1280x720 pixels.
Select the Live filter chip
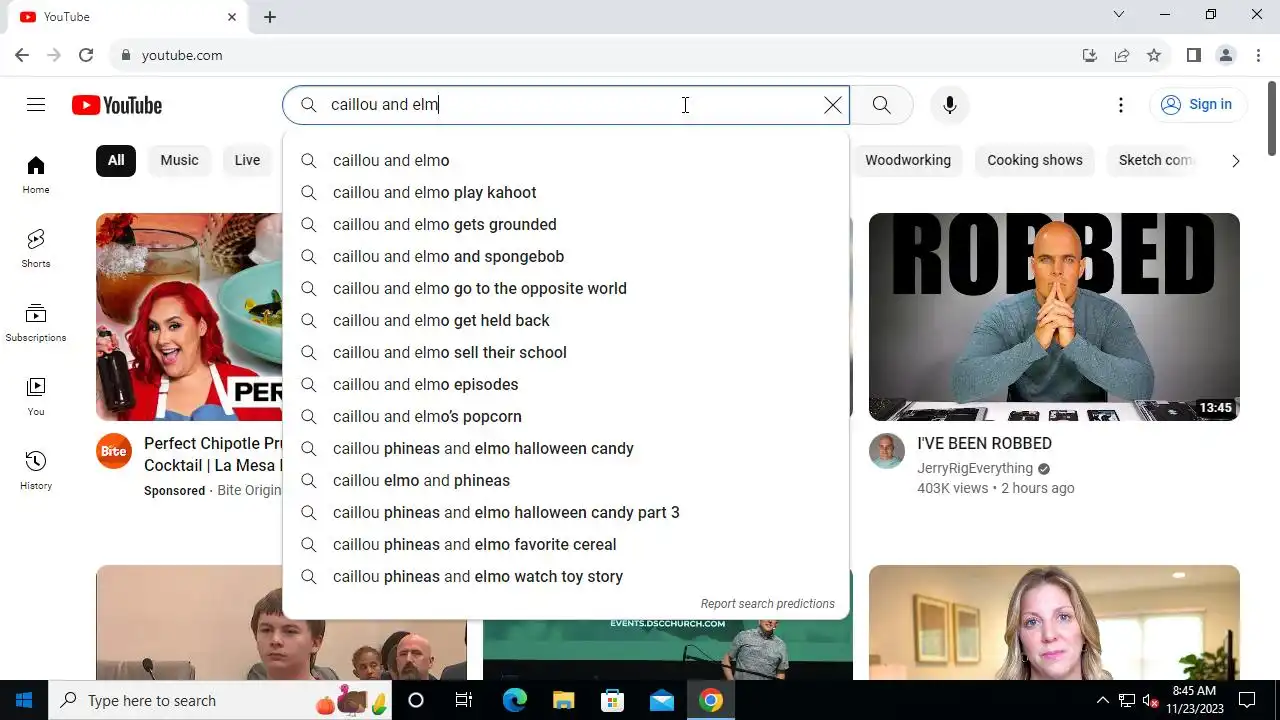click(x=247, y=160)
